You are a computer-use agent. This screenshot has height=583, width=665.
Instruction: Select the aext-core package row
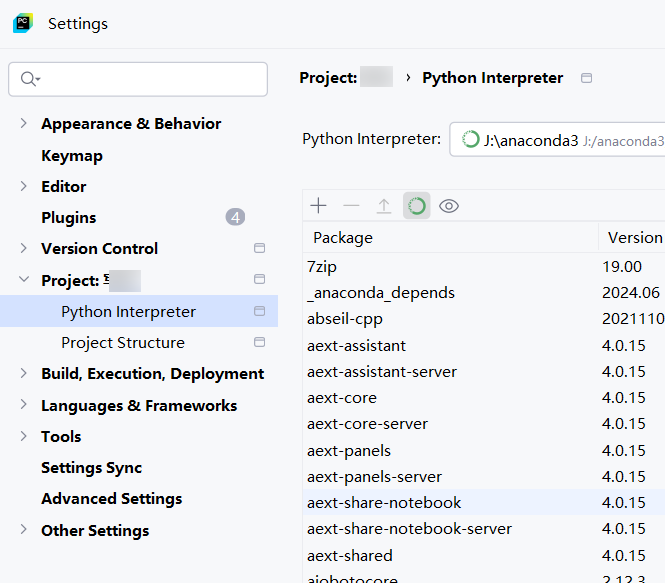click(x=483, y=398)
